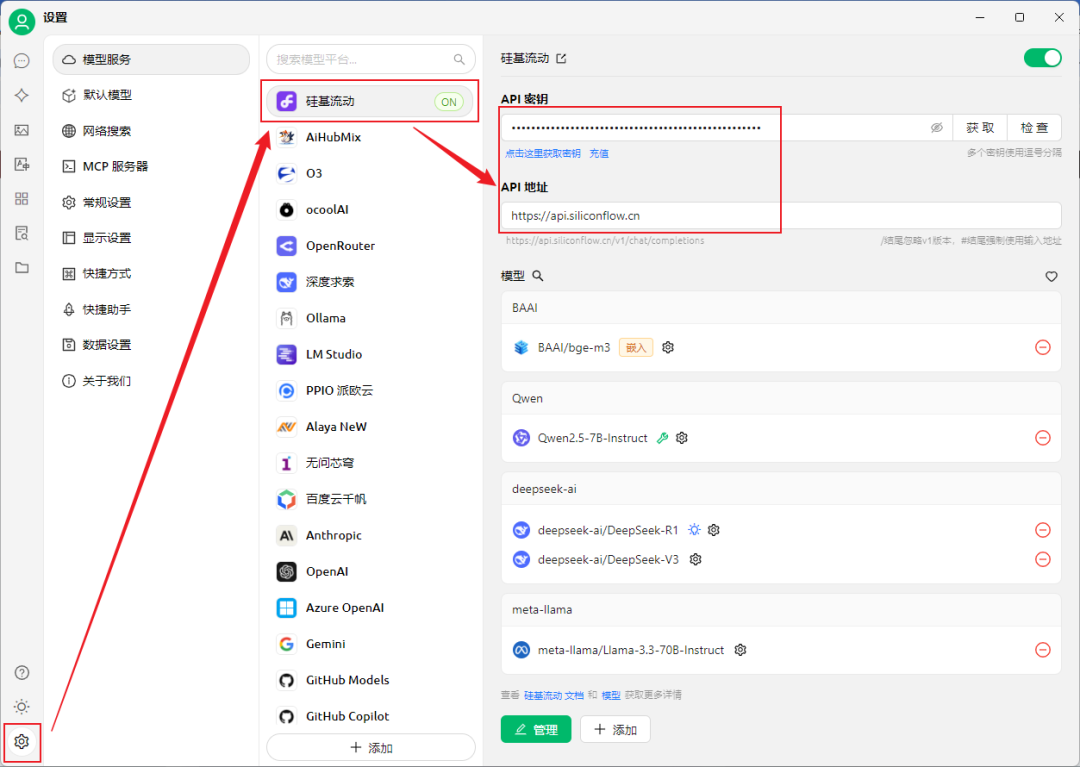This screenshot has width=1080, height=767.
Task: Click the green 管理 models button
Action: click(536, 730)
